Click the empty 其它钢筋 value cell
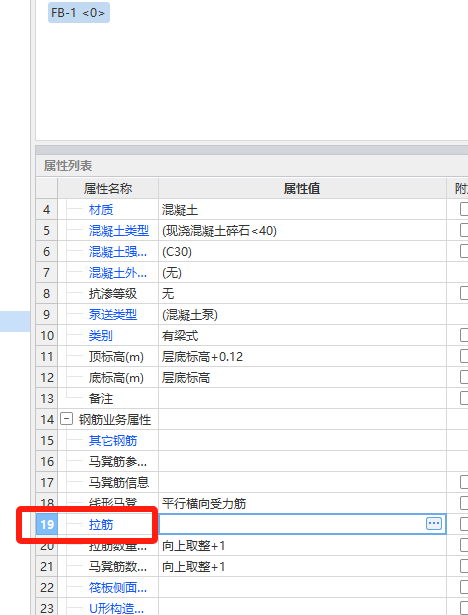 [x=302, y=440]
